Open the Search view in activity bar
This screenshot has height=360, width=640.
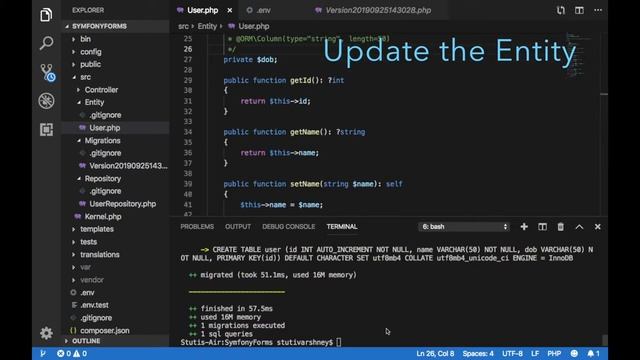(46, 43)
